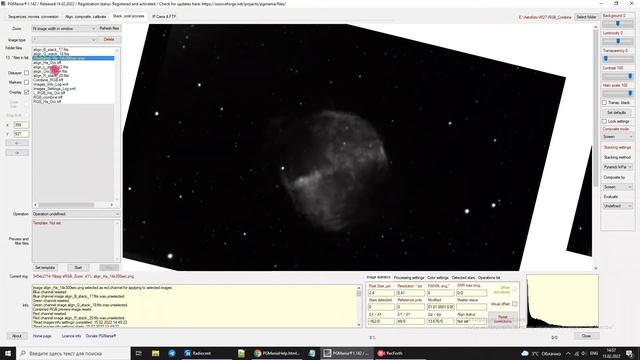640x360 pixels.
Task: Click the Select folder button
Action: [x=586, y=17]
